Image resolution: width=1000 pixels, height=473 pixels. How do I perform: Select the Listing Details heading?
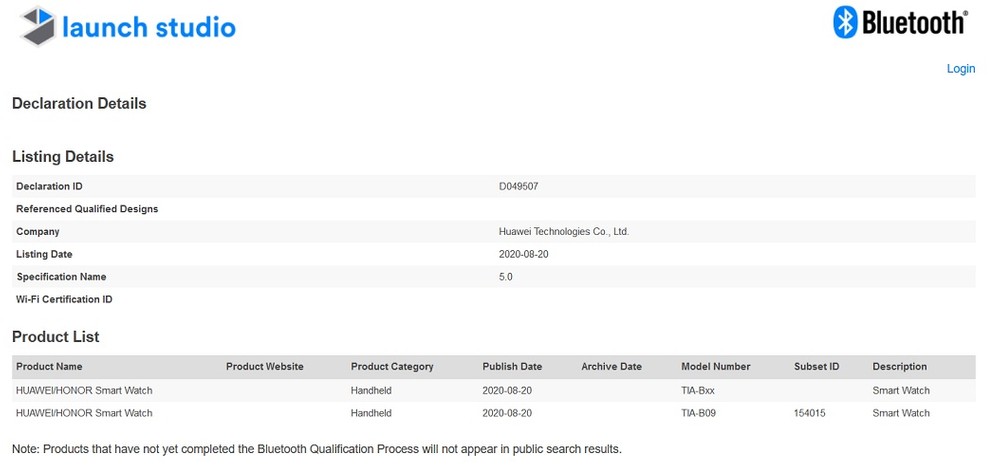point(63,157)
